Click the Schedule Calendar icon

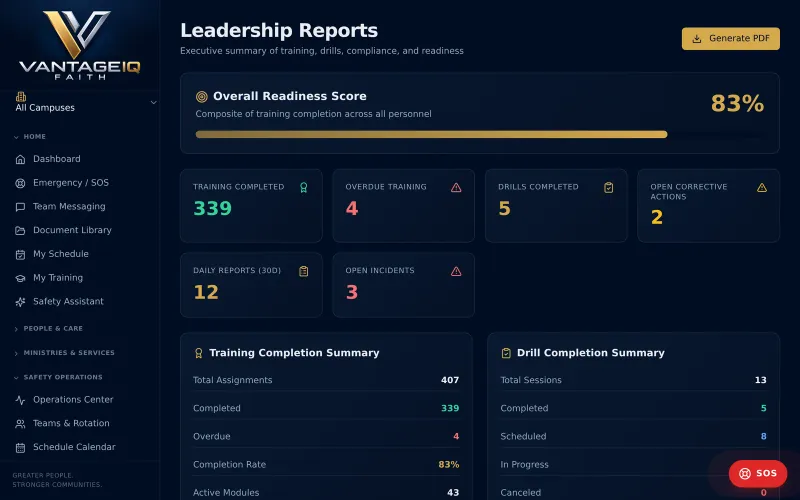(x=20, y=447)
